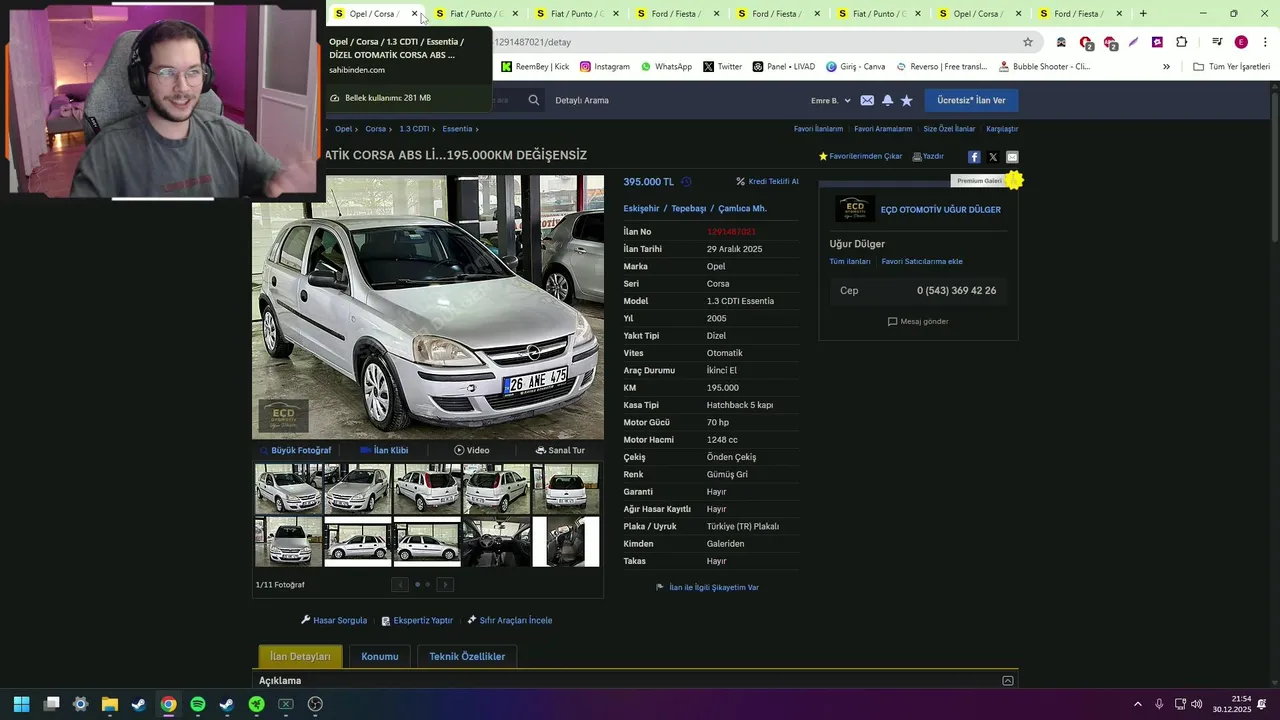Open İlan ile İlgili Şikayetim Var

[x=707, y=588]
